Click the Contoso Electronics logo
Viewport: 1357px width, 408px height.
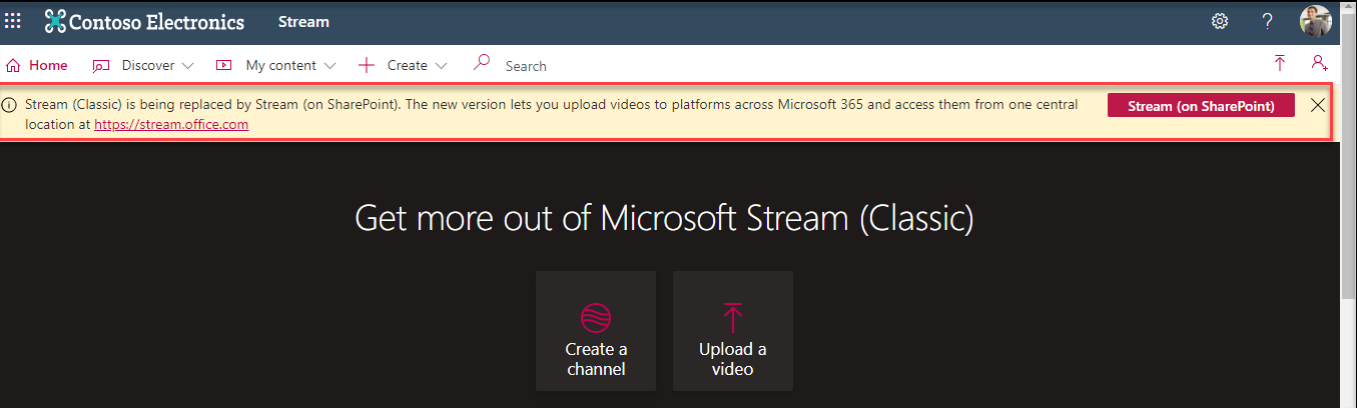click(x=144, y=22)
